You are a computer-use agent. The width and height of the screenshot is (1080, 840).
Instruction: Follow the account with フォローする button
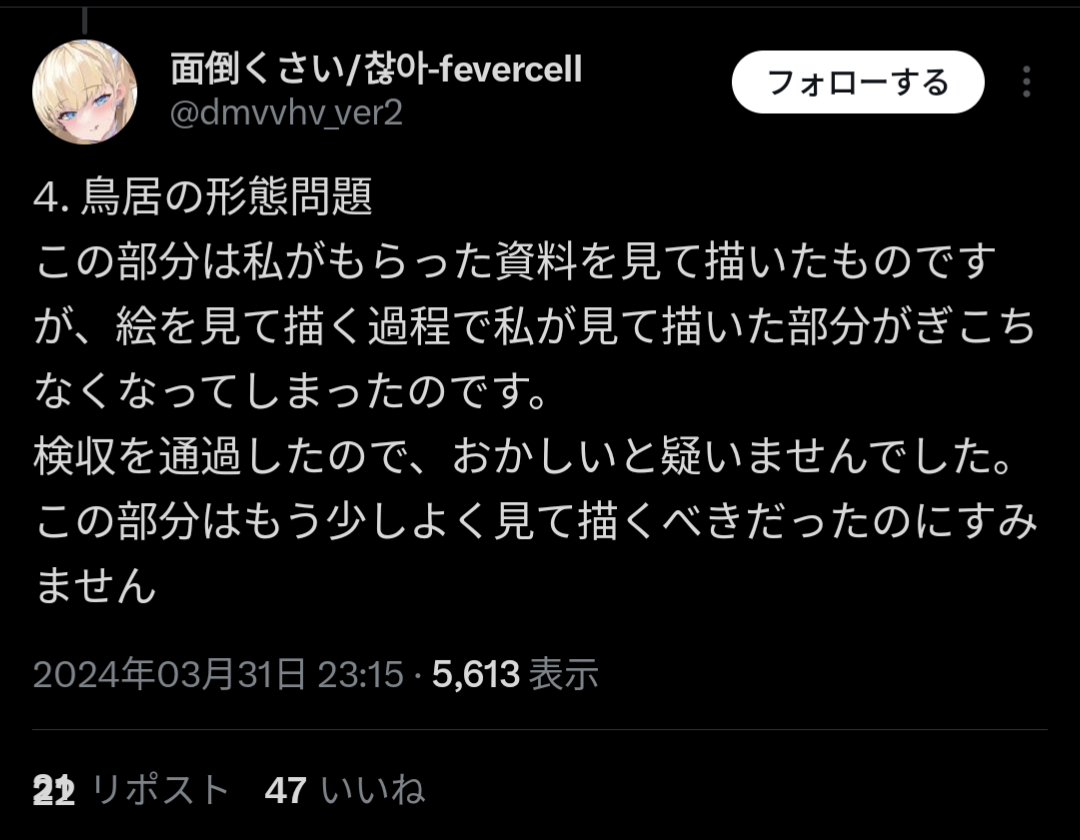858,82
